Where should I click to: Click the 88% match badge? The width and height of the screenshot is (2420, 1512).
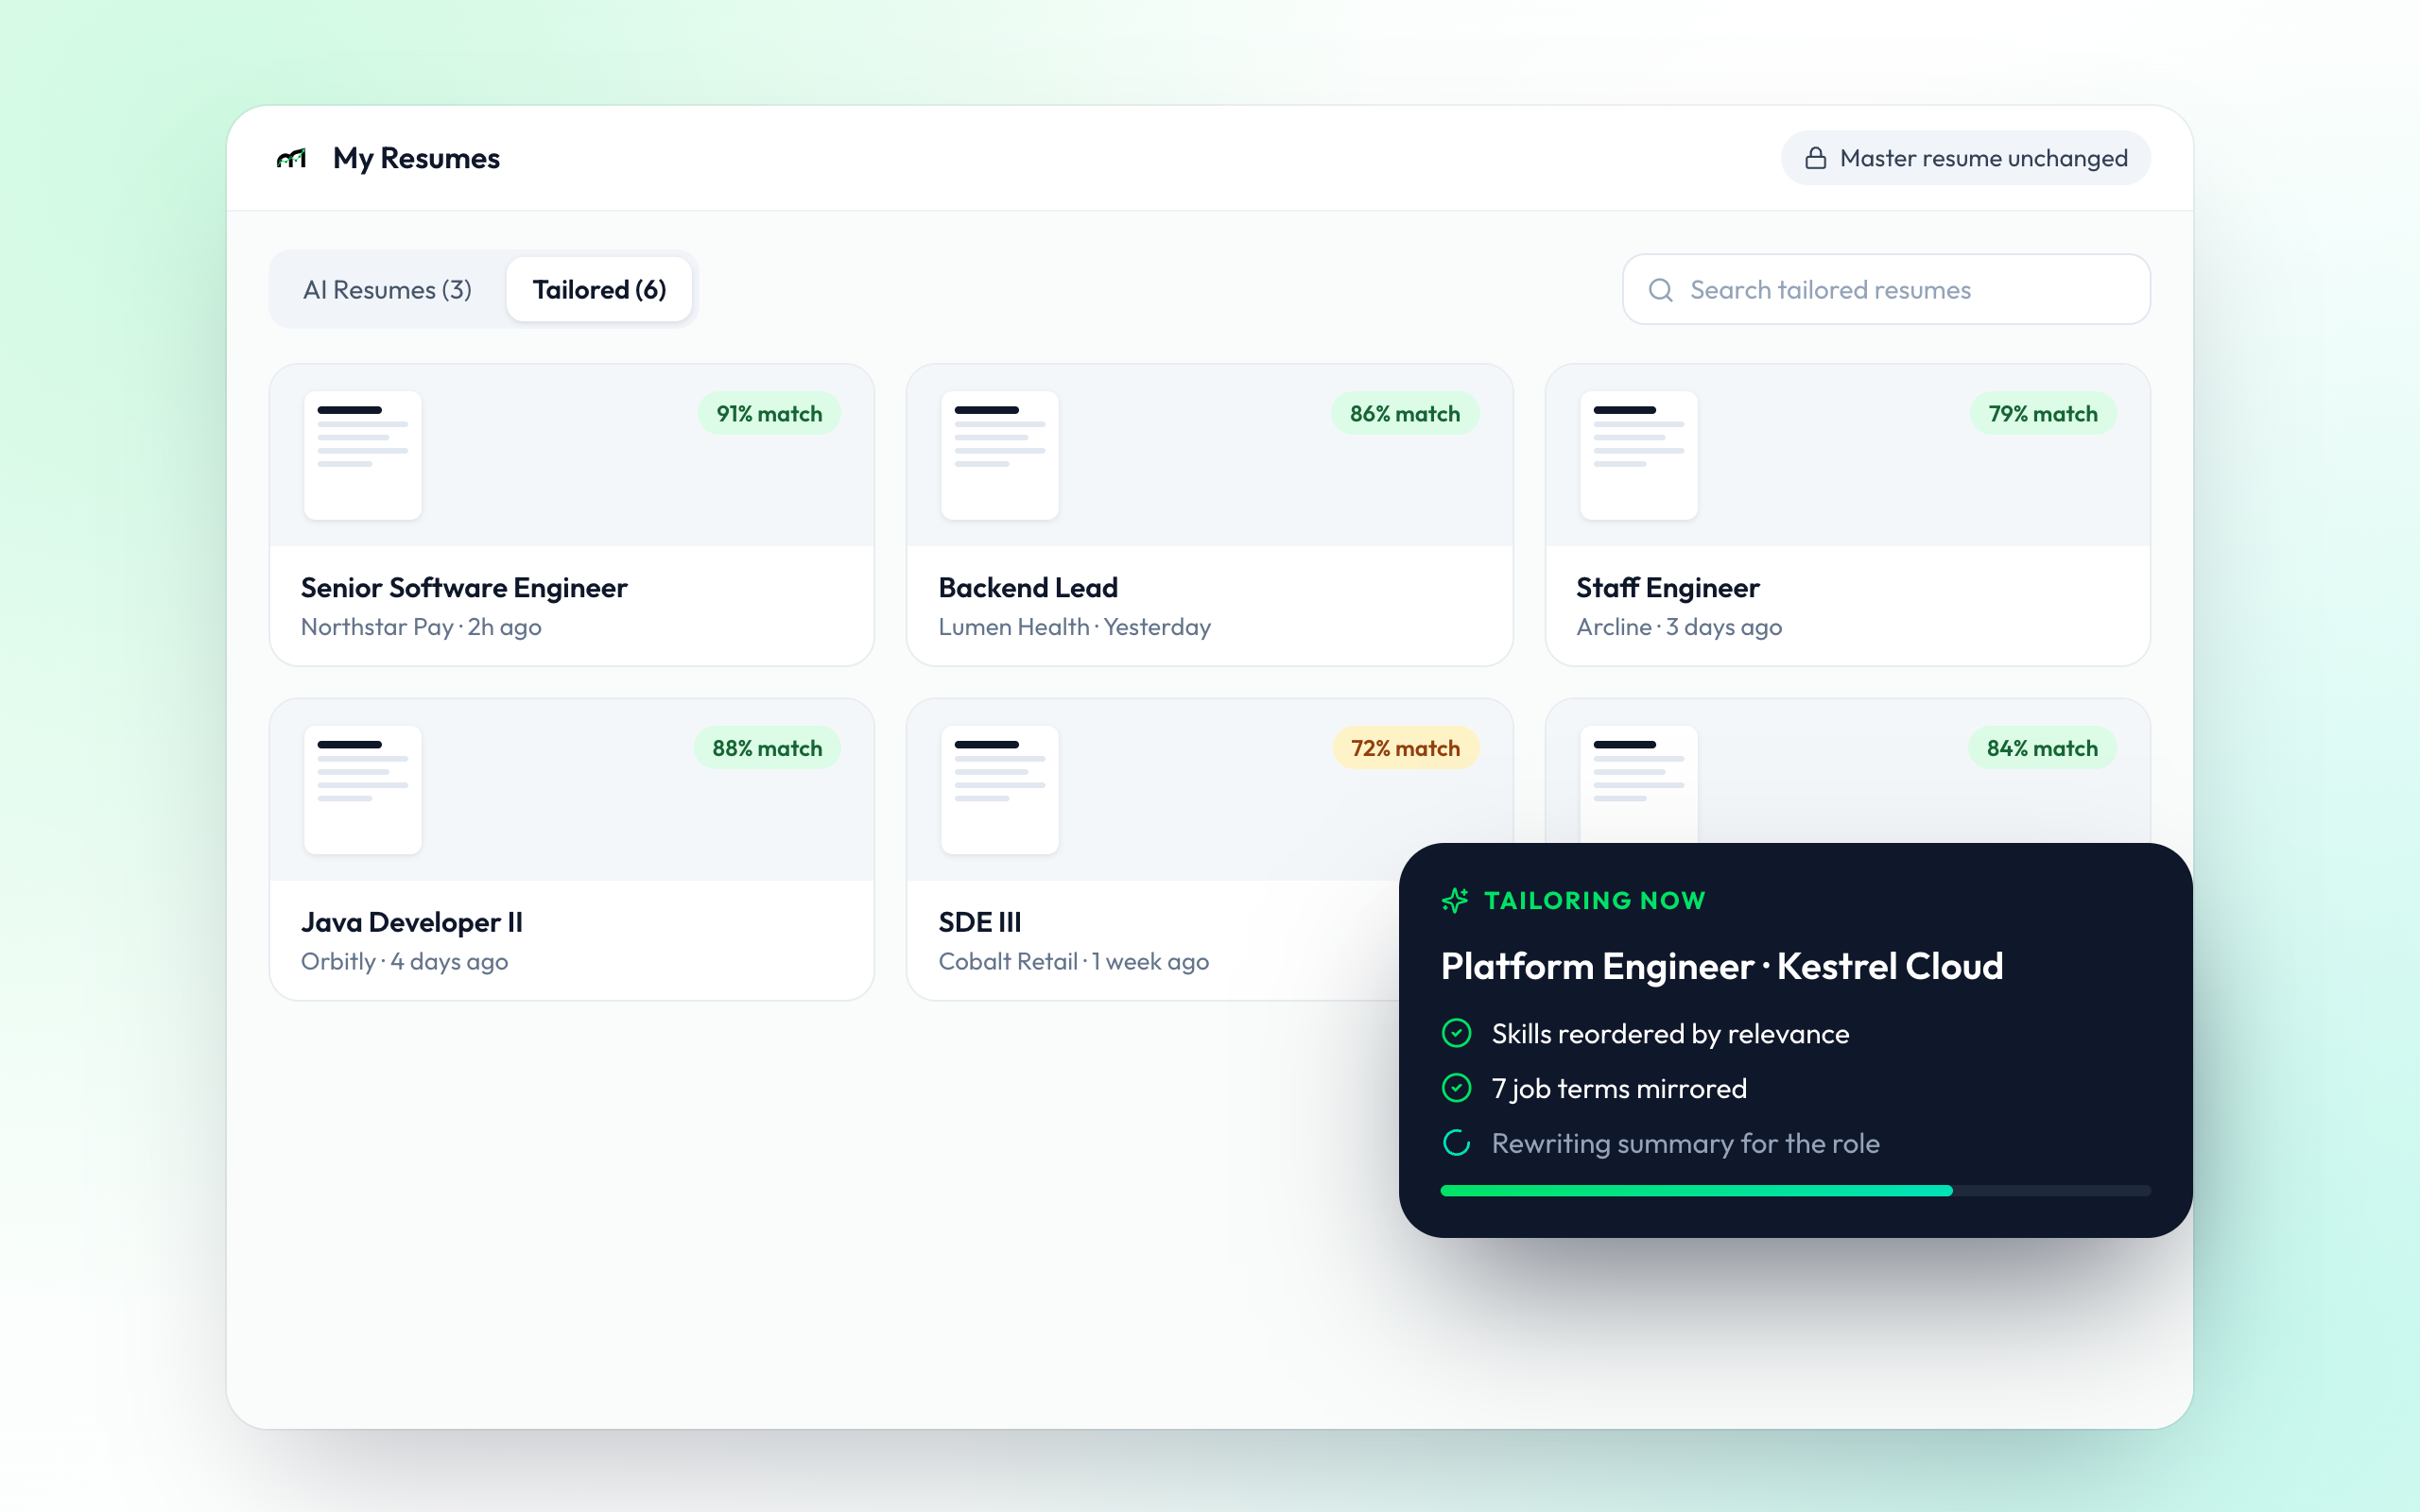tap(767, 748)
